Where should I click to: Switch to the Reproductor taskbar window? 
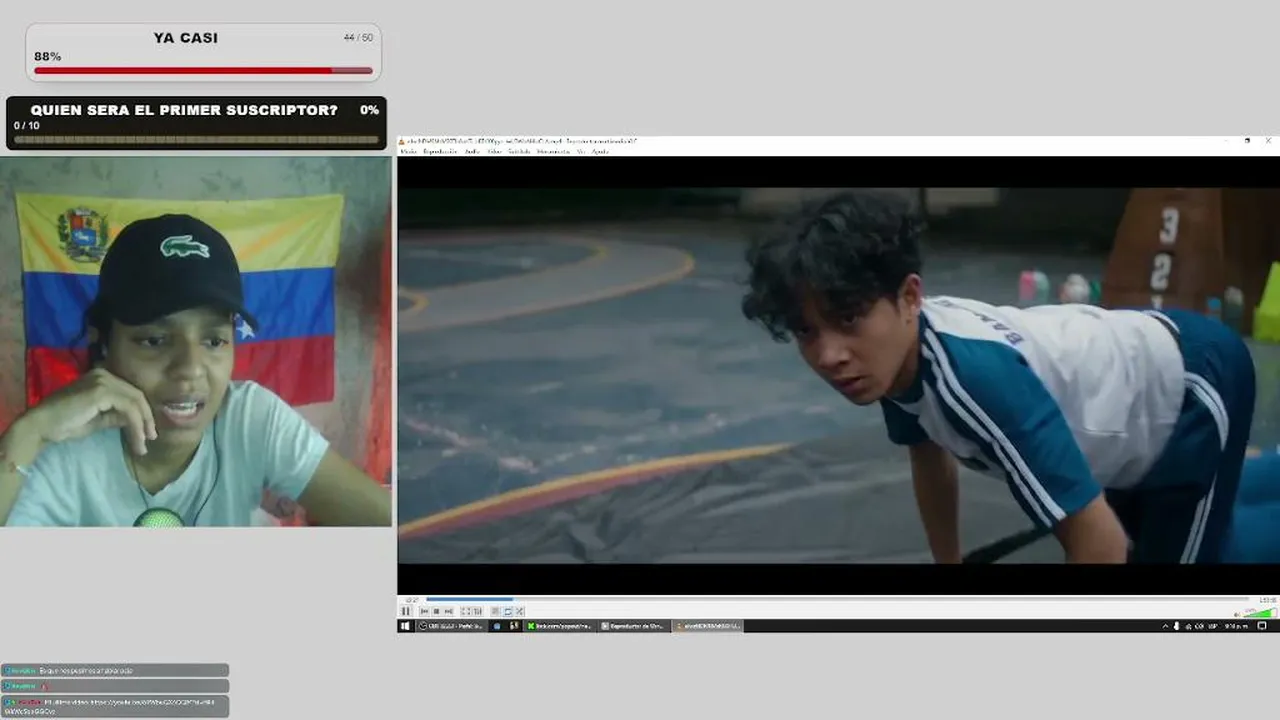[632, 626]
